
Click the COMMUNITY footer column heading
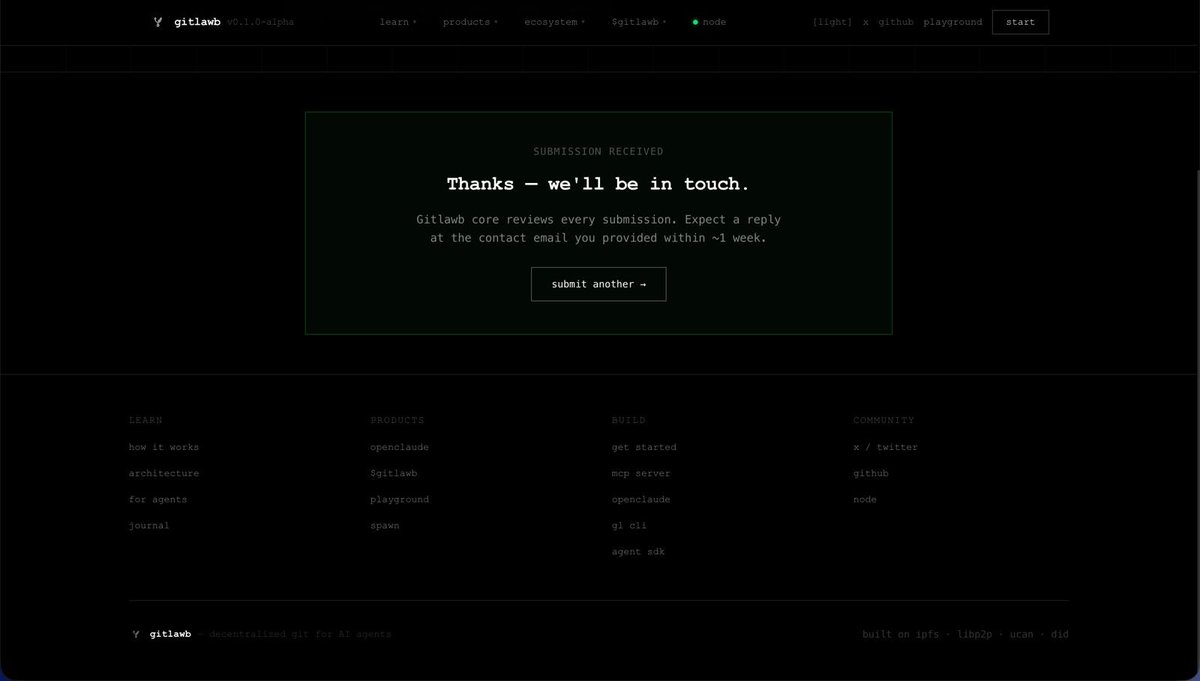(x=883, y=420)
